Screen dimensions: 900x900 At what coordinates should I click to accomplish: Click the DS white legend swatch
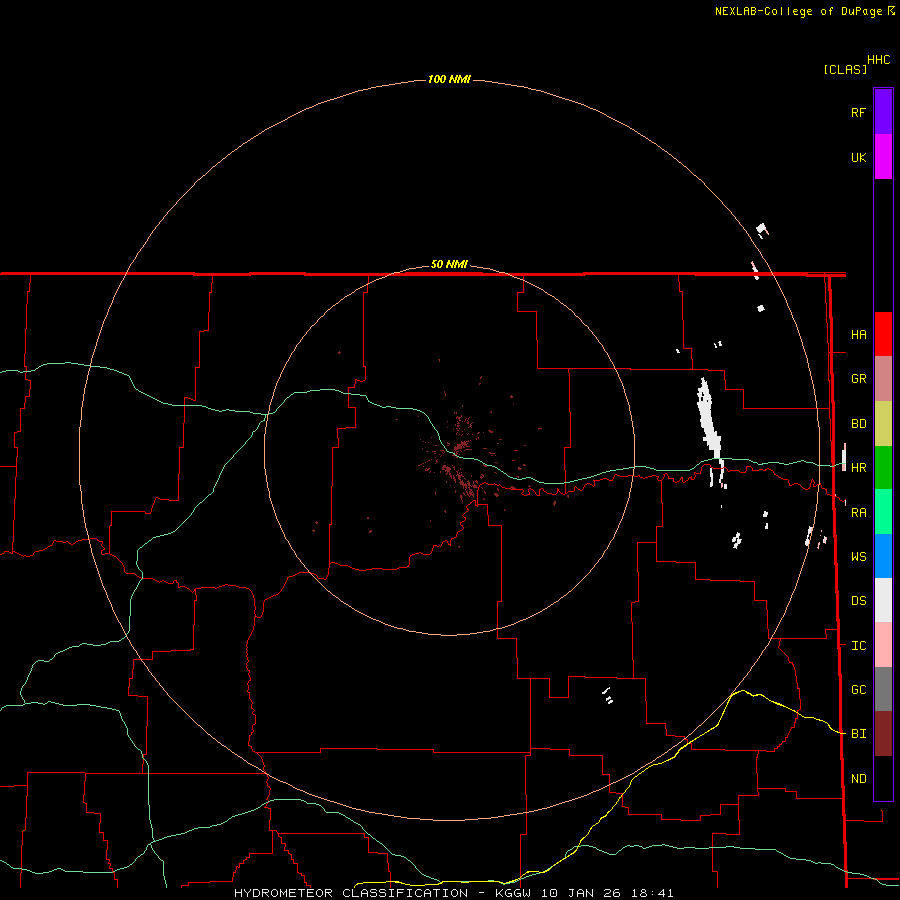(883, 600)
